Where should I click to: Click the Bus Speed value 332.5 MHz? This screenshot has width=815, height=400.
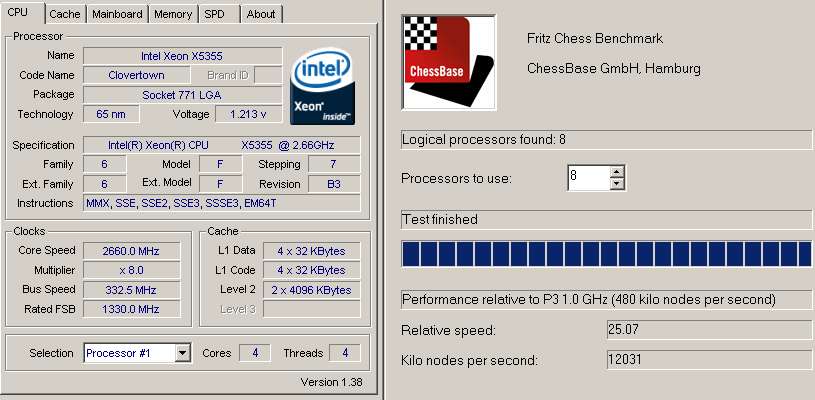click(132, 290)
